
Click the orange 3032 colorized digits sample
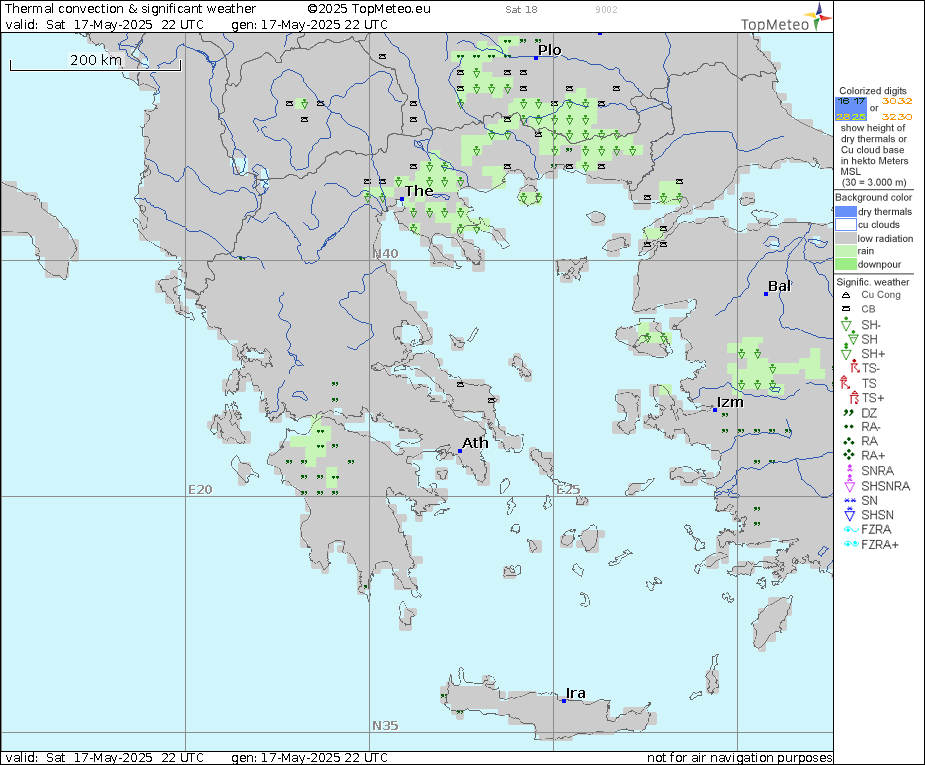[897, 101]
